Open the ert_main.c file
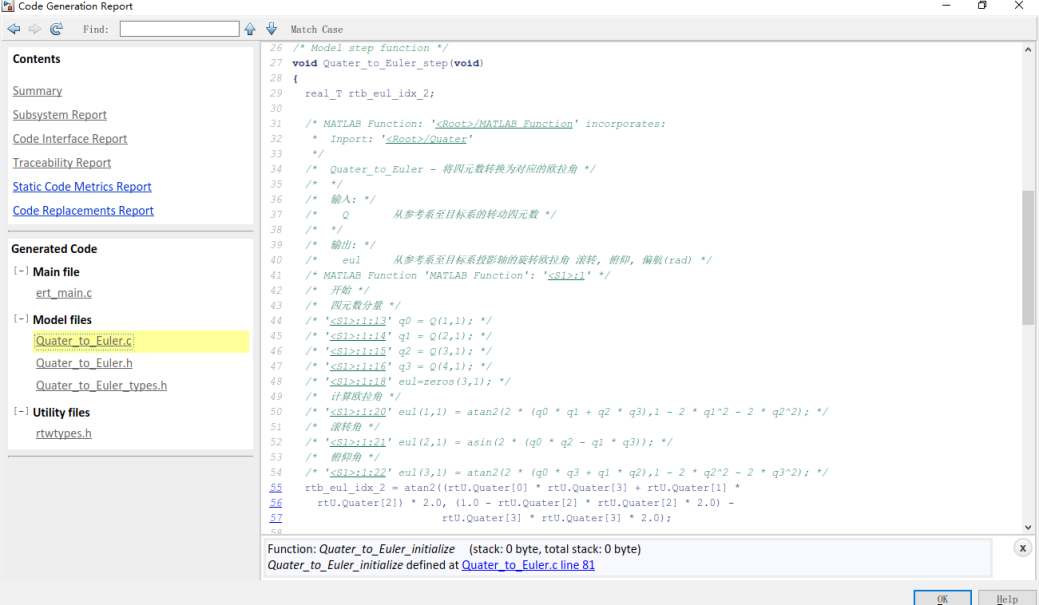Screen dimensions: 1039x605 click(x=64, y=292)
